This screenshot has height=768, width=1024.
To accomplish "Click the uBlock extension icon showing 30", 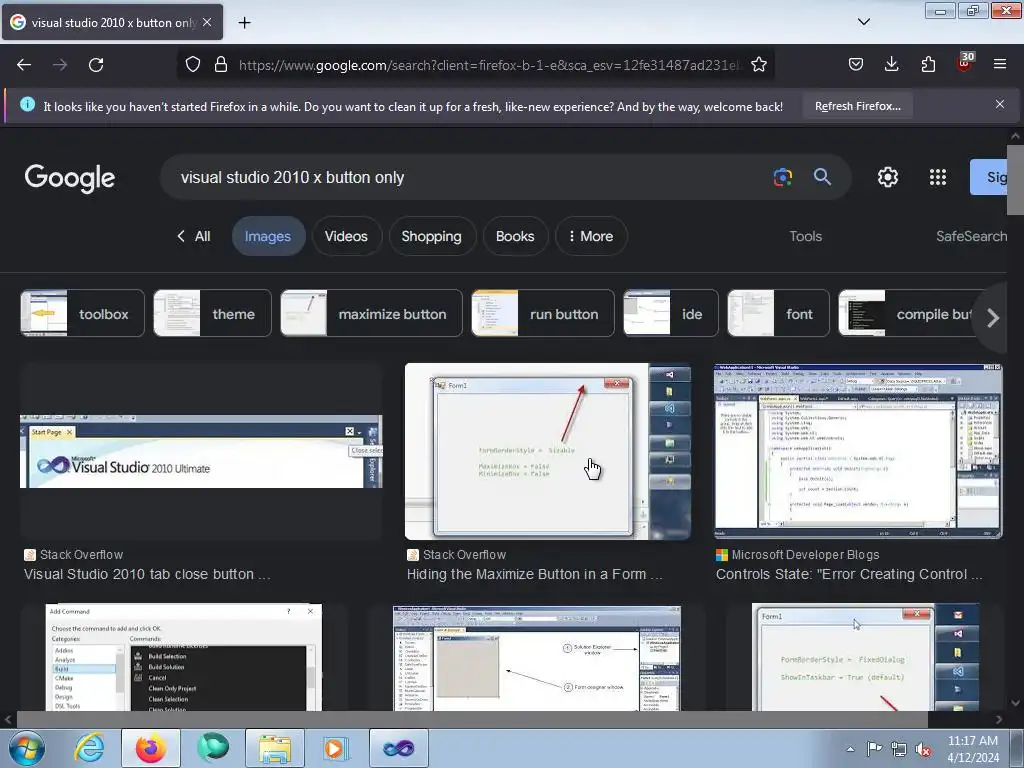I will click(965, 63).
